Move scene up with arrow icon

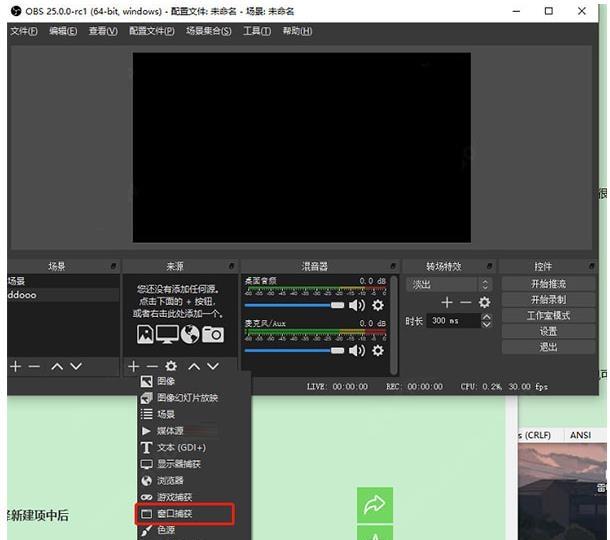57,366
